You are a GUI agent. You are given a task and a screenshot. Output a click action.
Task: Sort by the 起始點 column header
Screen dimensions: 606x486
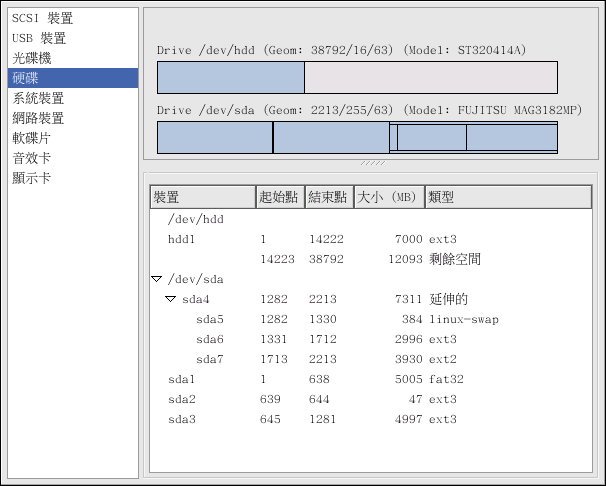[280, 197]
